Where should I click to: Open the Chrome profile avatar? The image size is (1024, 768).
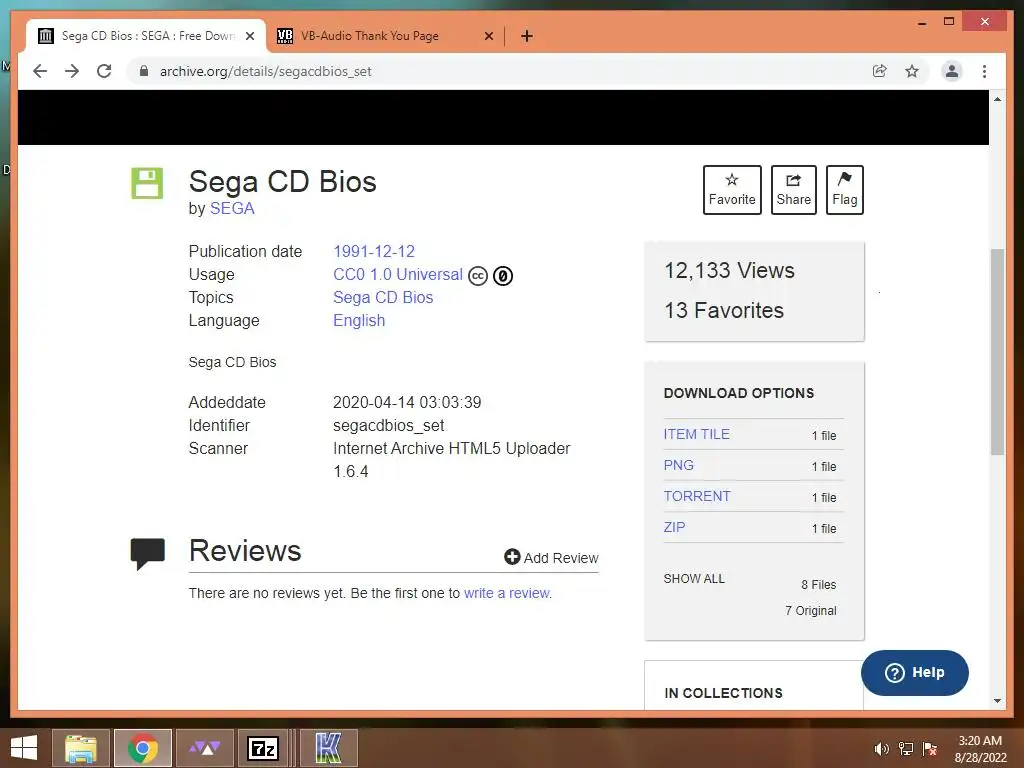click(952, 71)
